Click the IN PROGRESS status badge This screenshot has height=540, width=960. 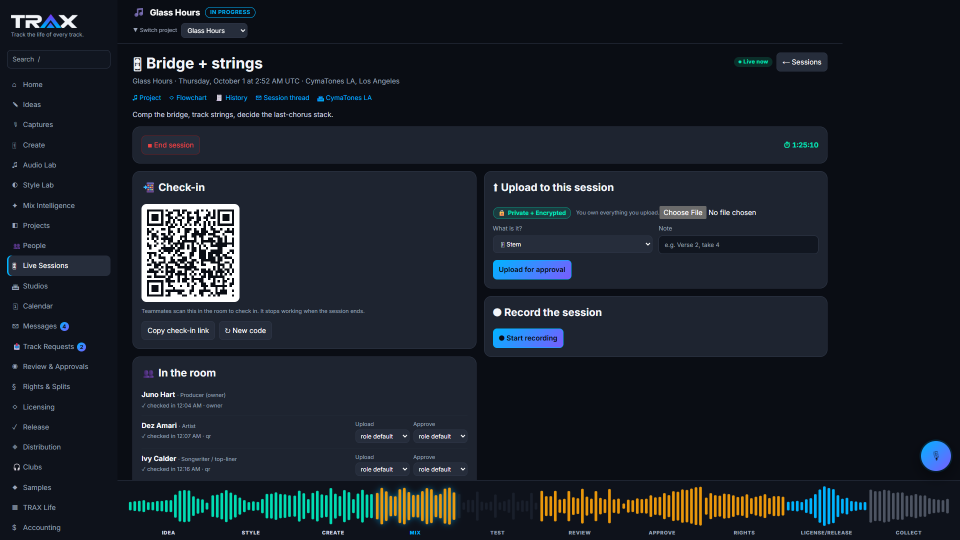click(x=230, y=12)
